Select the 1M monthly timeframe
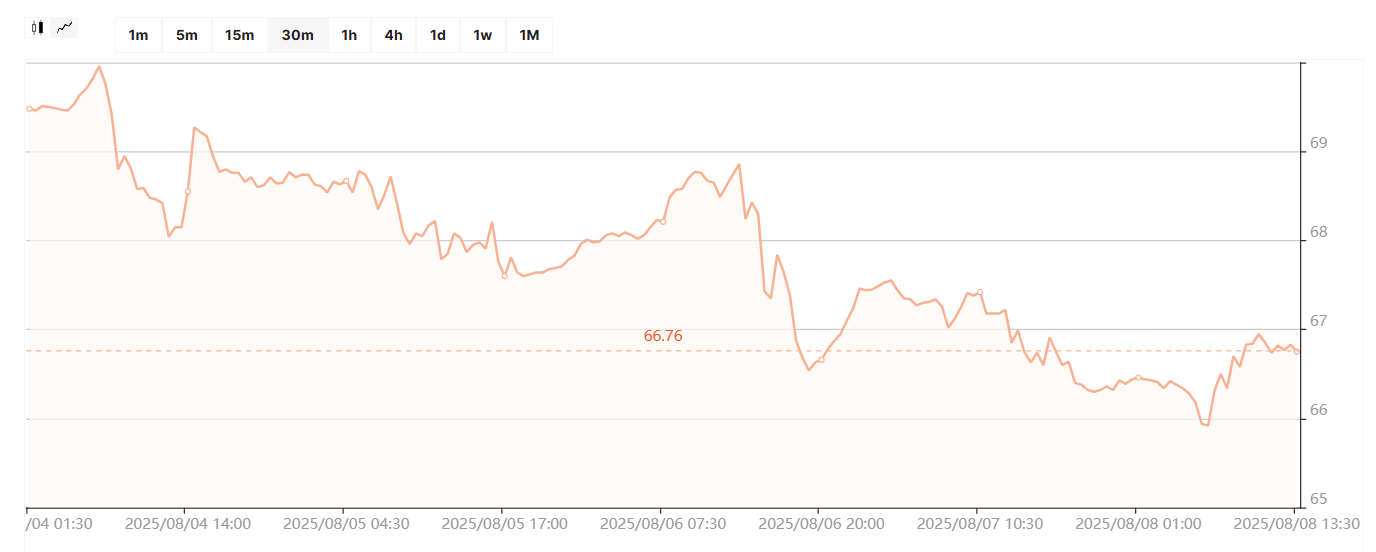Viewport: 1376px width, 552px height. (529, 35)
